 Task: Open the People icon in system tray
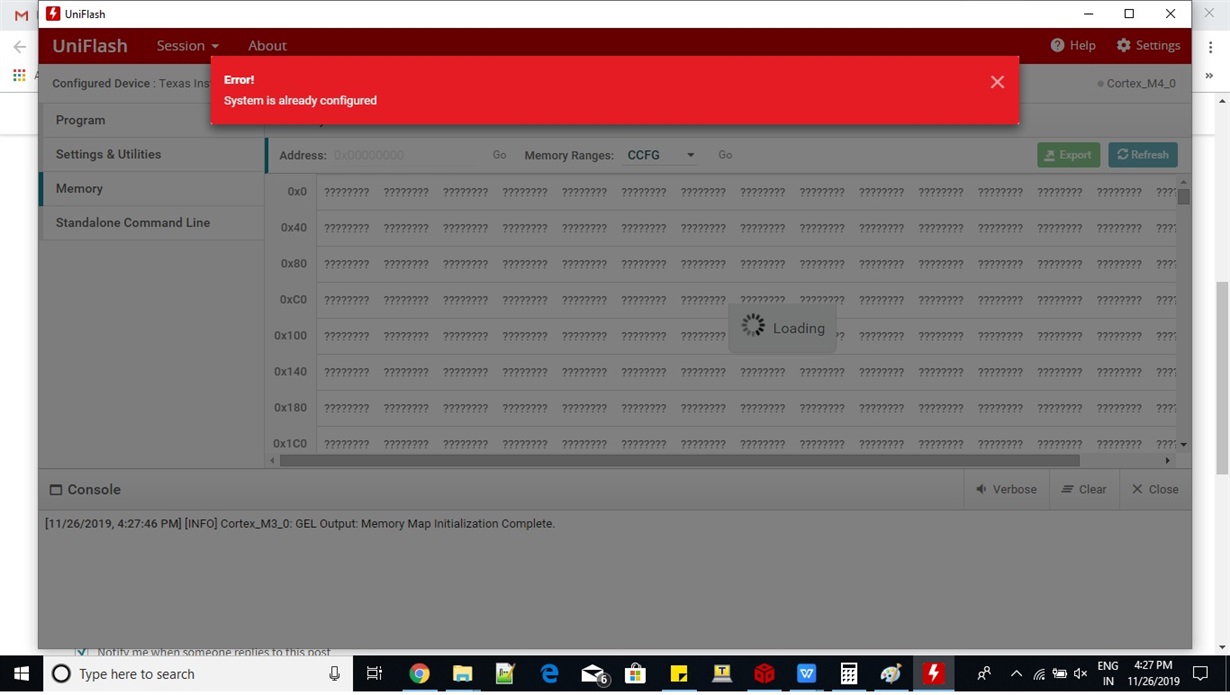984,674
